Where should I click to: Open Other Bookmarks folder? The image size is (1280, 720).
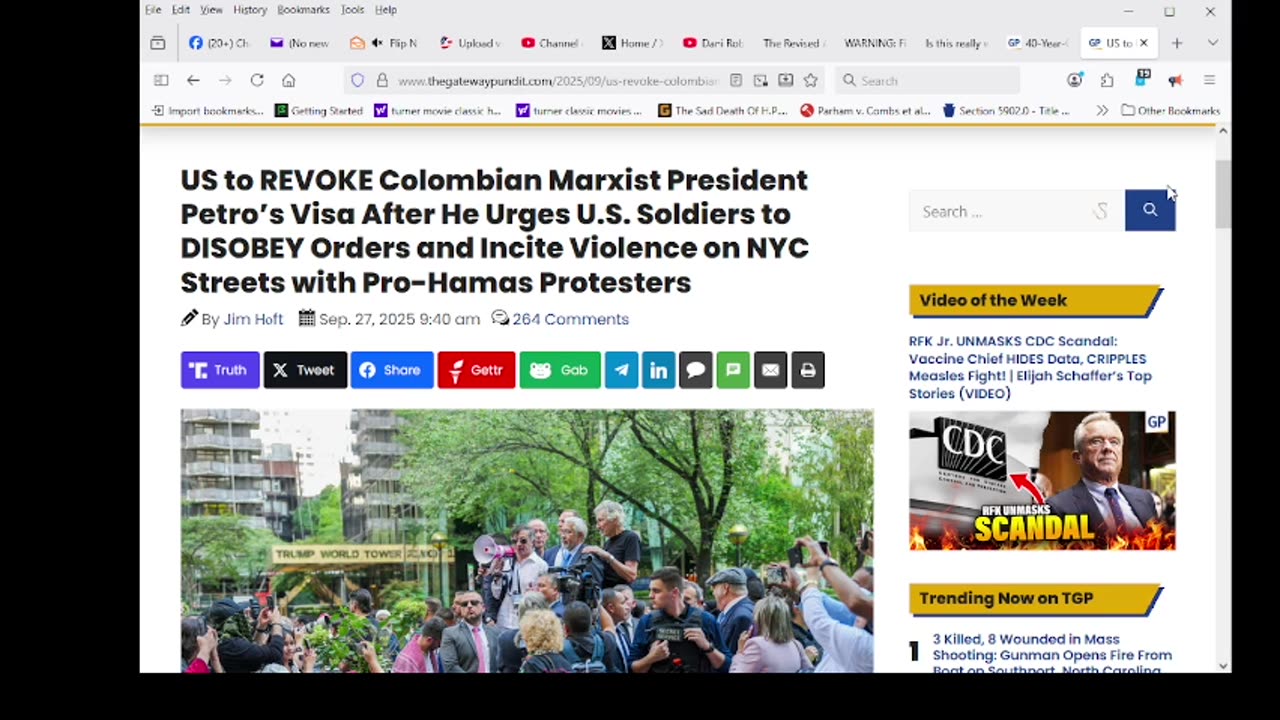1170,111
